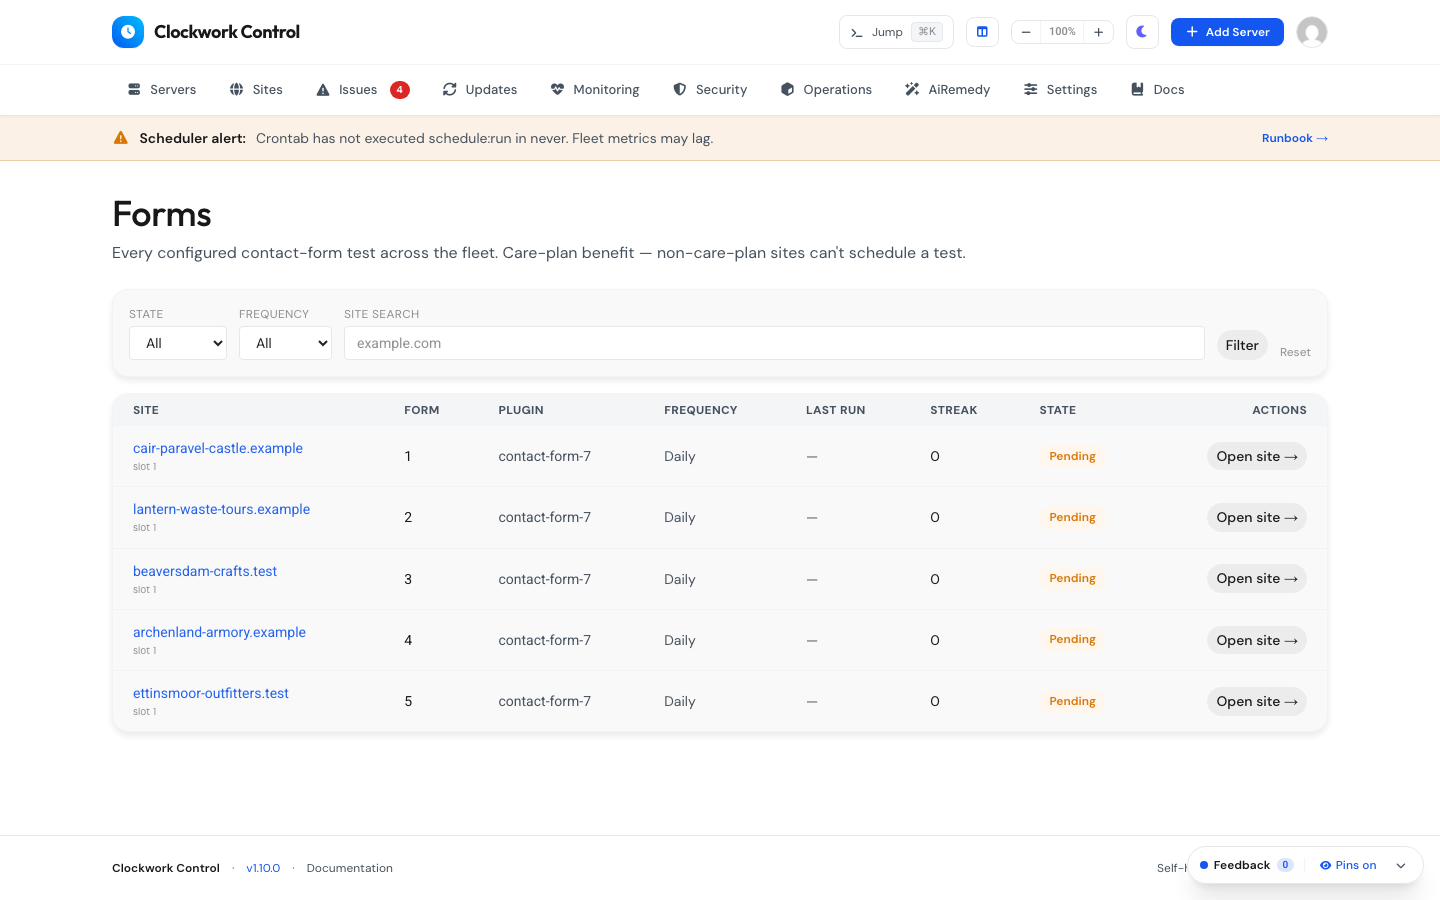Open beaversdam-crafts.test site link
Image resolution: width=1440 pixels, height=900 pixels.
pyautogui.click(x=205, y=571)
